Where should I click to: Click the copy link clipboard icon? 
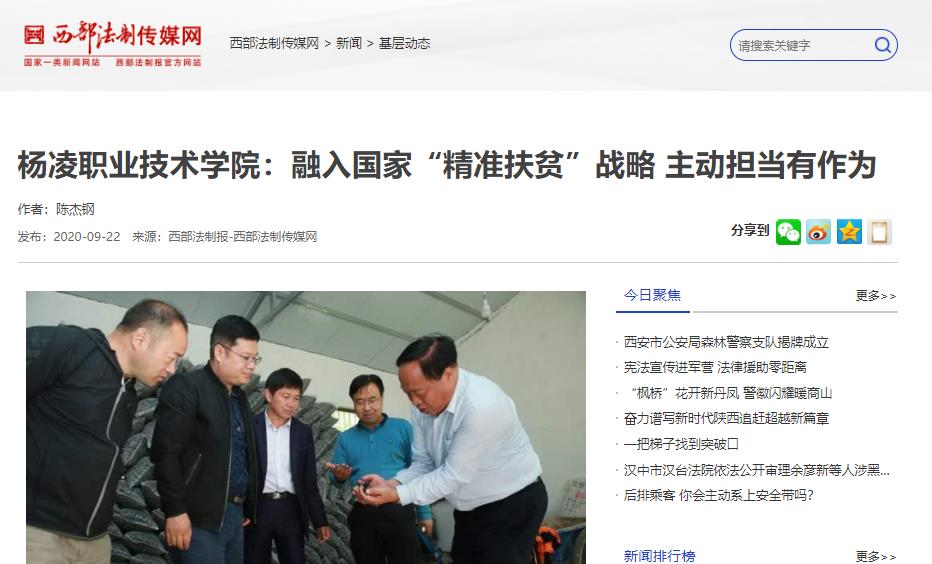click(880, 232)
